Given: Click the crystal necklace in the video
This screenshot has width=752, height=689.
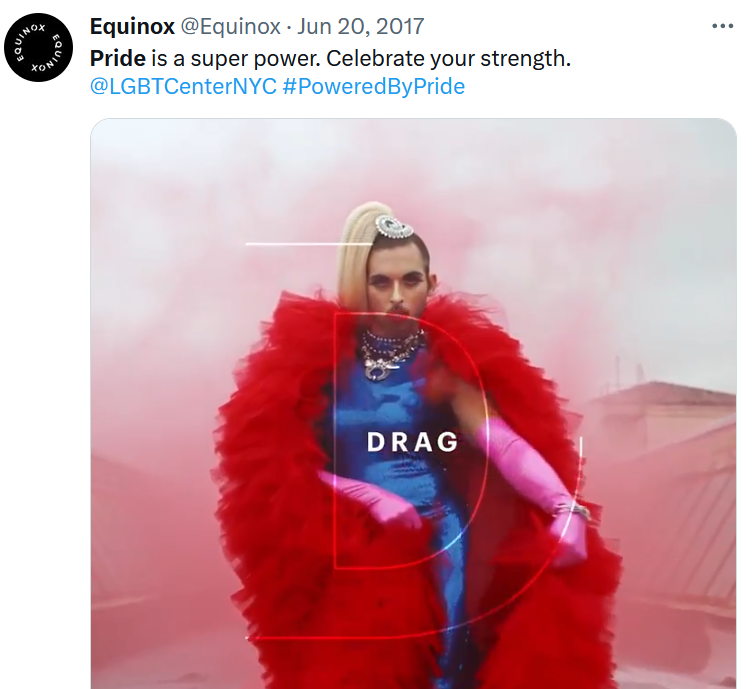Looking at the screenshot, I should pos(393,354).
